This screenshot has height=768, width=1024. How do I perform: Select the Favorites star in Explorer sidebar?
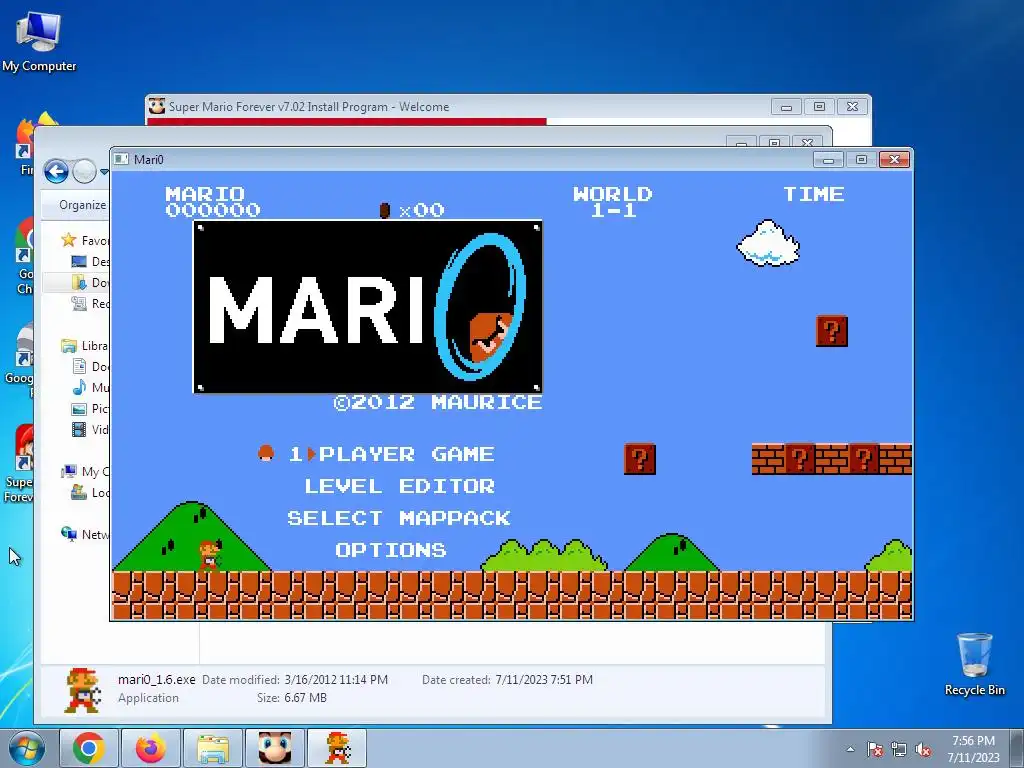pyautogui.click(x=69, y=240)
